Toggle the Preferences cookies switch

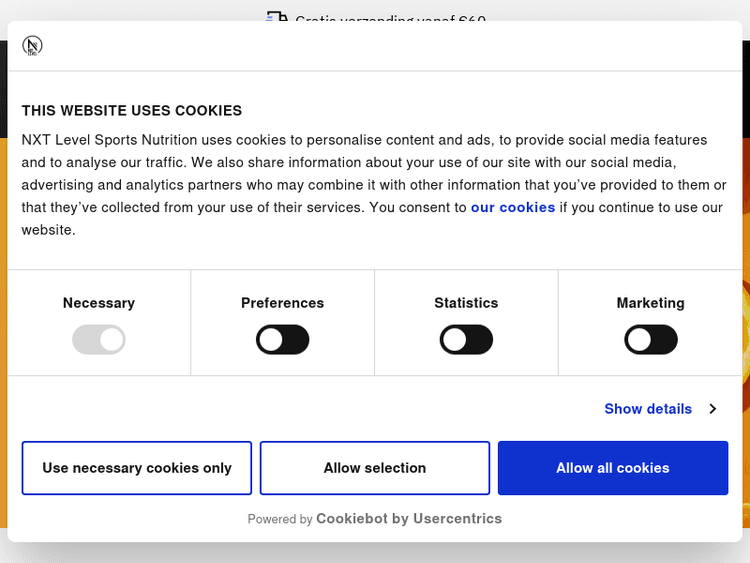point(283,340)
